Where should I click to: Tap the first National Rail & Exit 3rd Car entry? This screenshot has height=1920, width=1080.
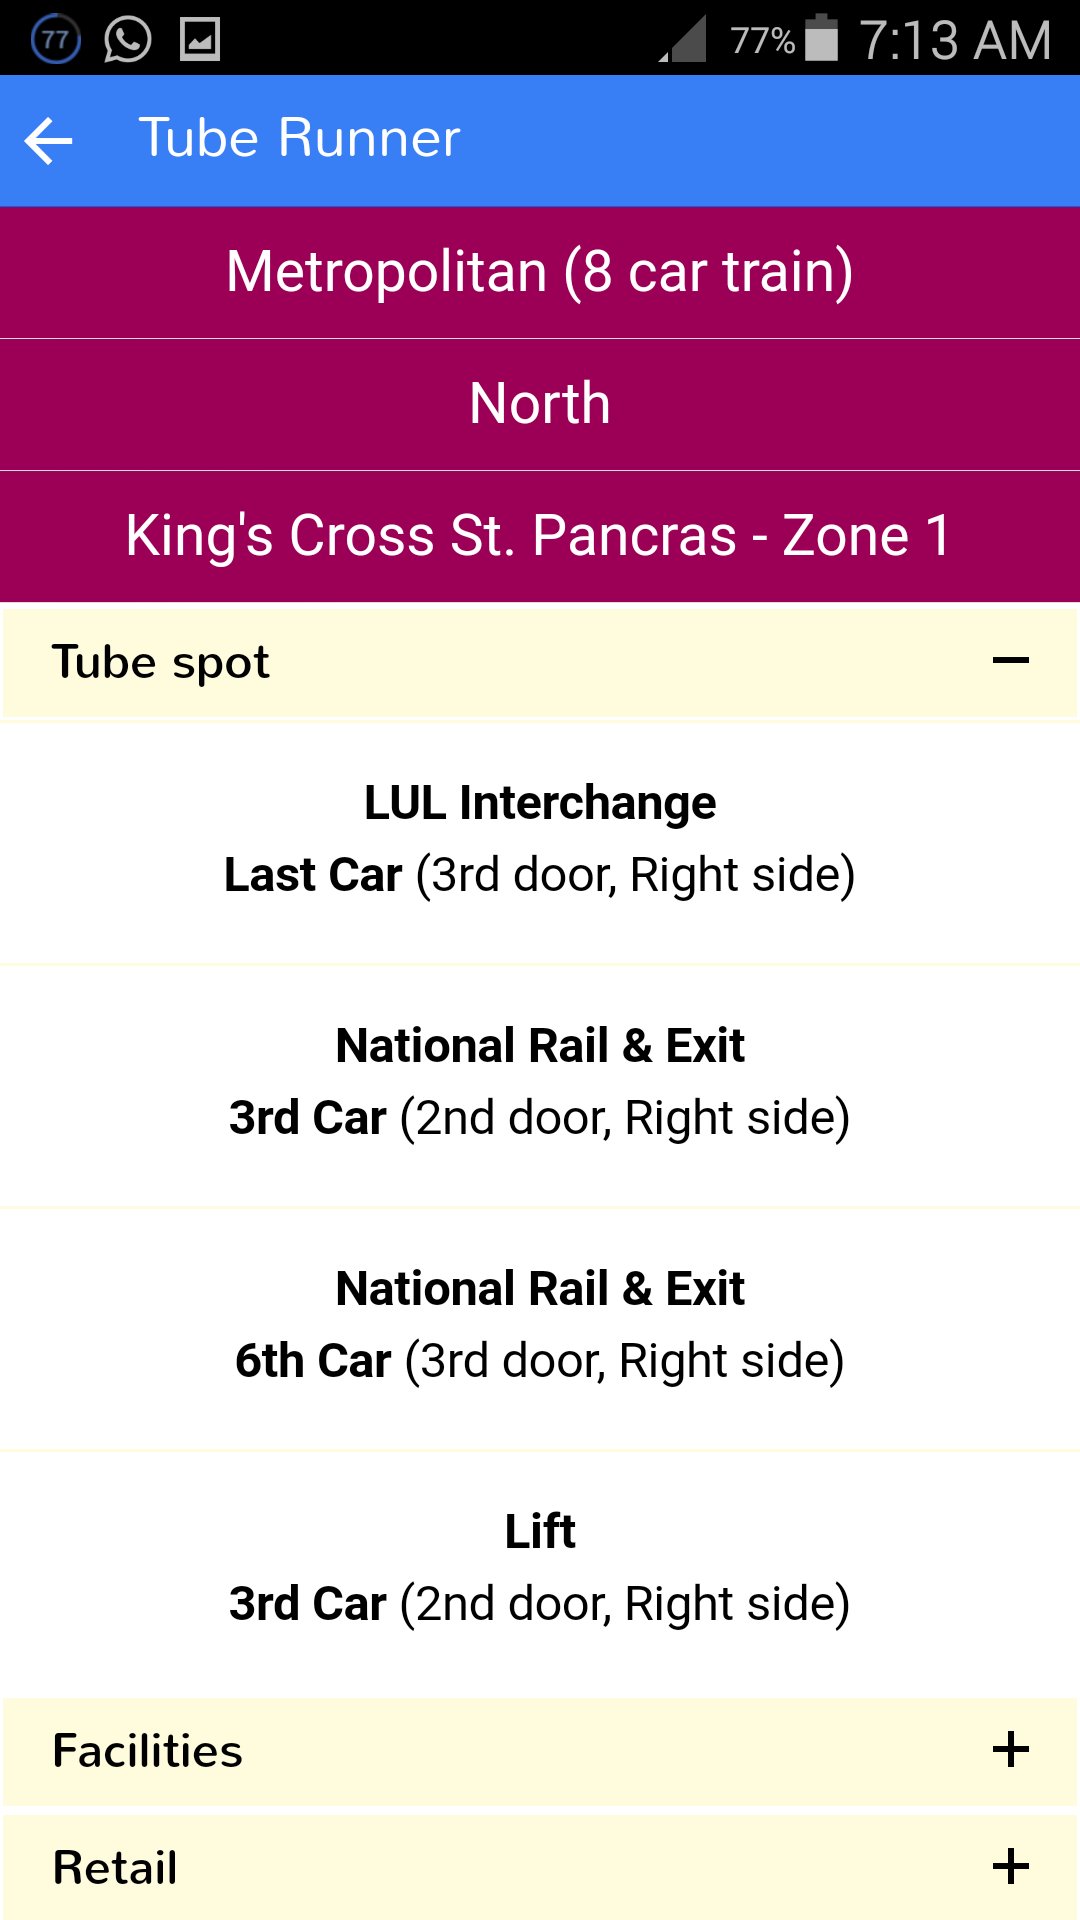pyautogui.click(x=540, y=1083)
